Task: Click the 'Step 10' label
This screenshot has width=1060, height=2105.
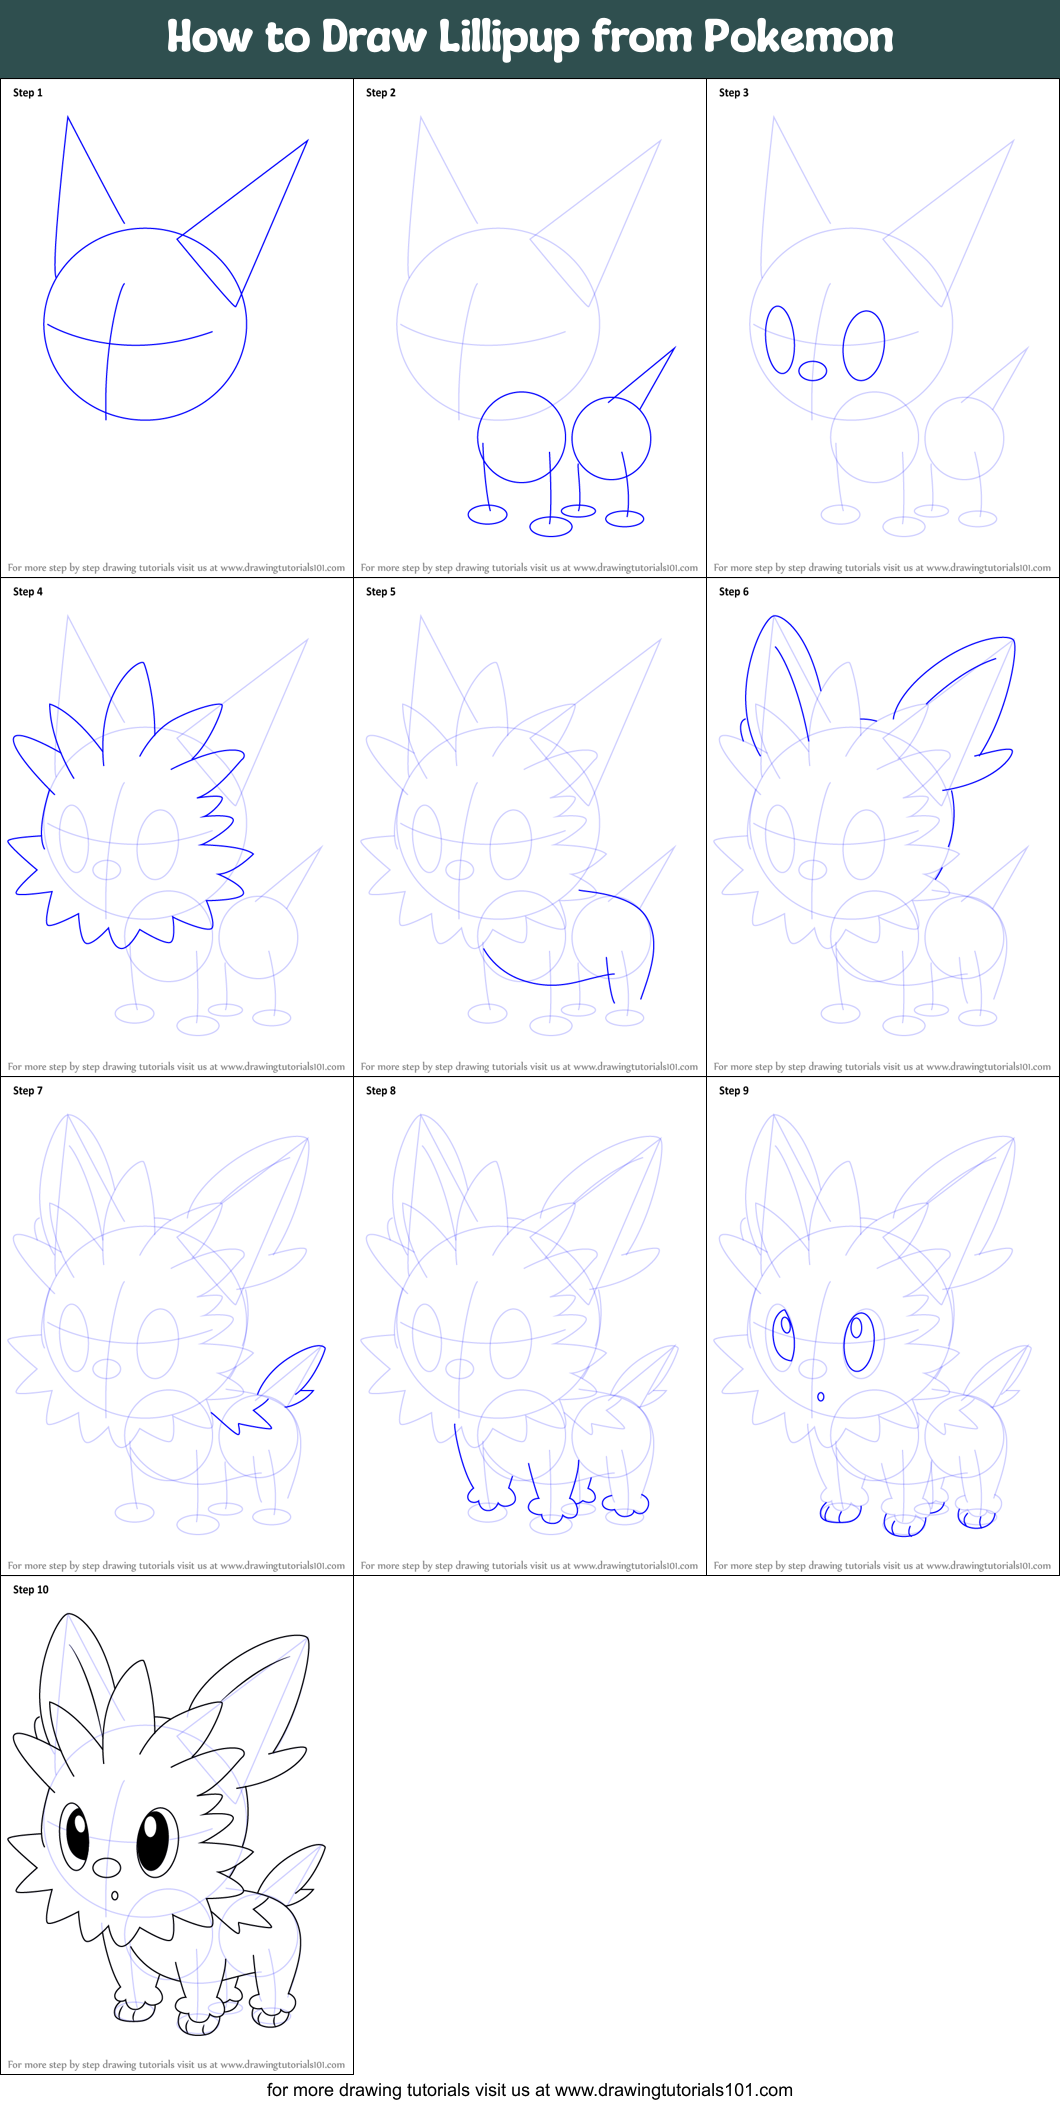Action: pos(31,1590)
